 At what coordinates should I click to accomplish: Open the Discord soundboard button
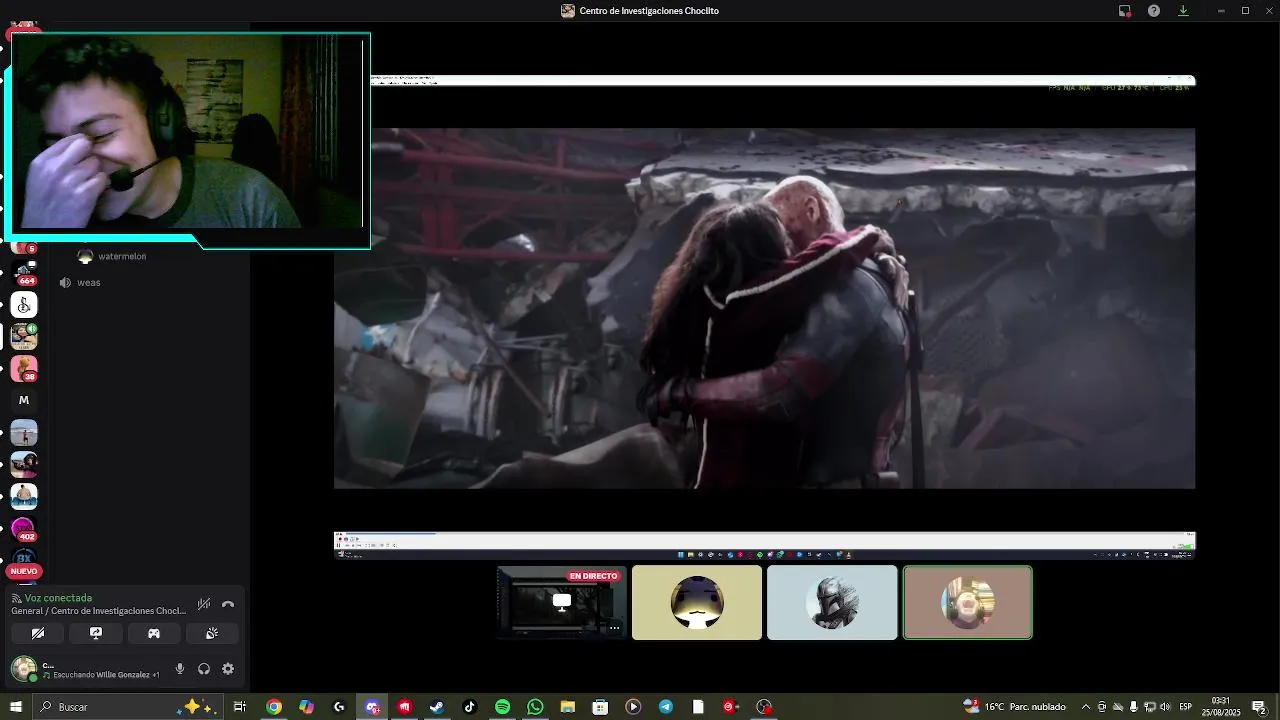click(x=212, y=633)
